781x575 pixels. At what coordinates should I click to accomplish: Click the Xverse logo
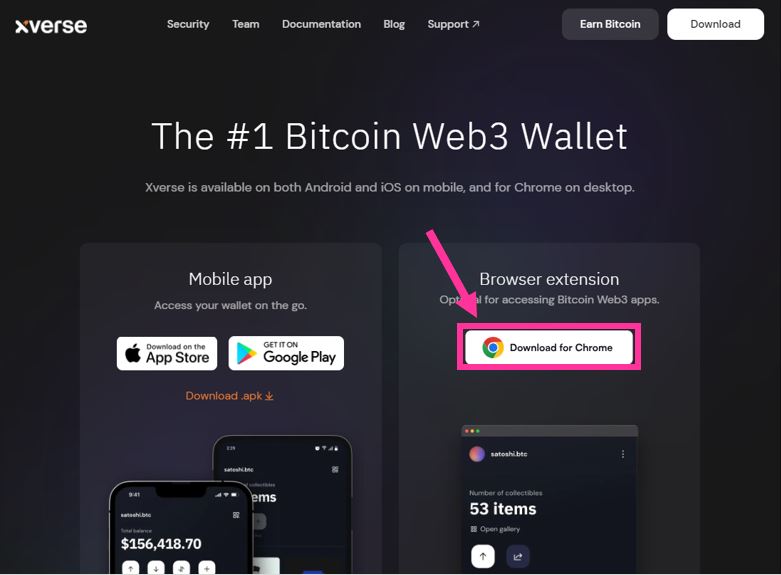point(51,25)
